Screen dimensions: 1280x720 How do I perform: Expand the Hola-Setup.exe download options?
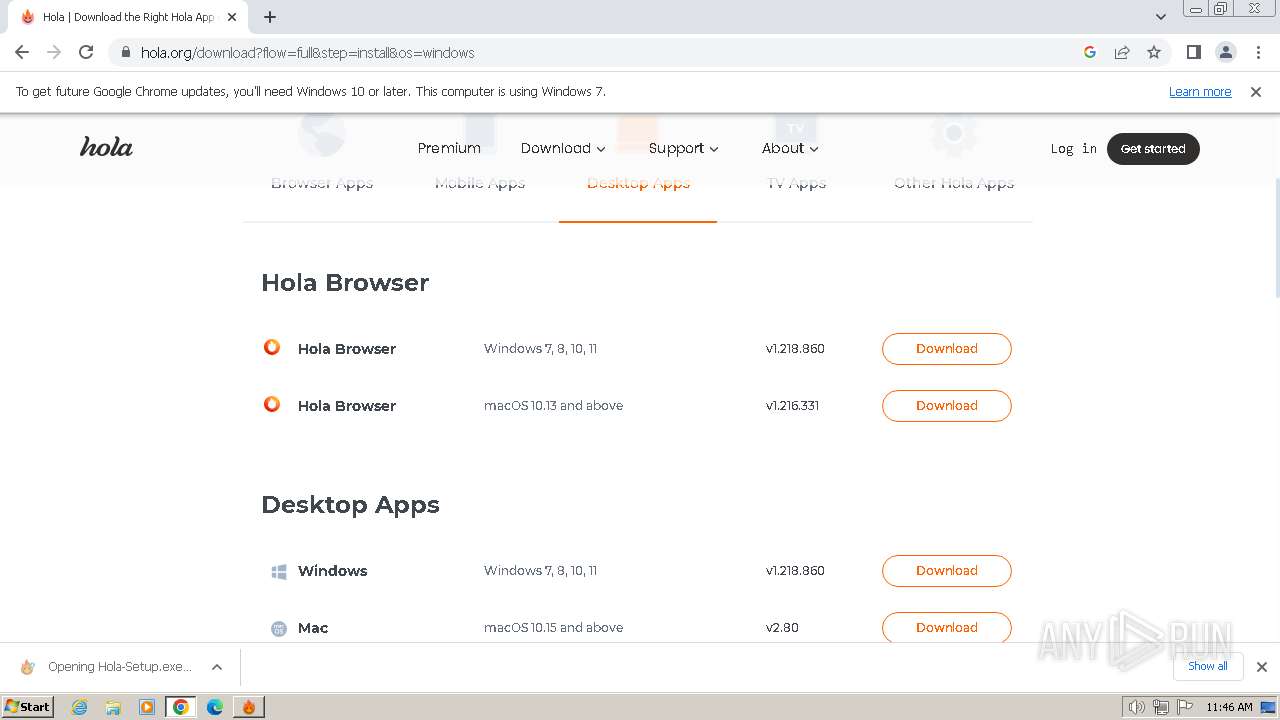point(217,667)
